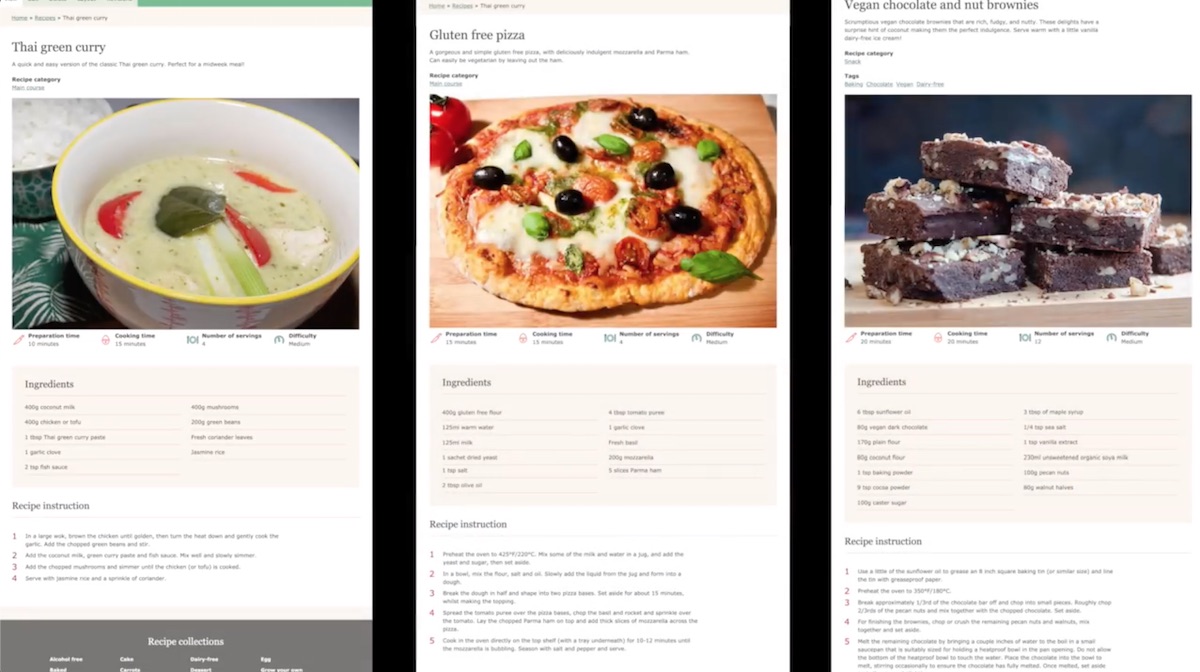
Task: Open the Snack category link on brownies
Action: (x=852, y=62)
